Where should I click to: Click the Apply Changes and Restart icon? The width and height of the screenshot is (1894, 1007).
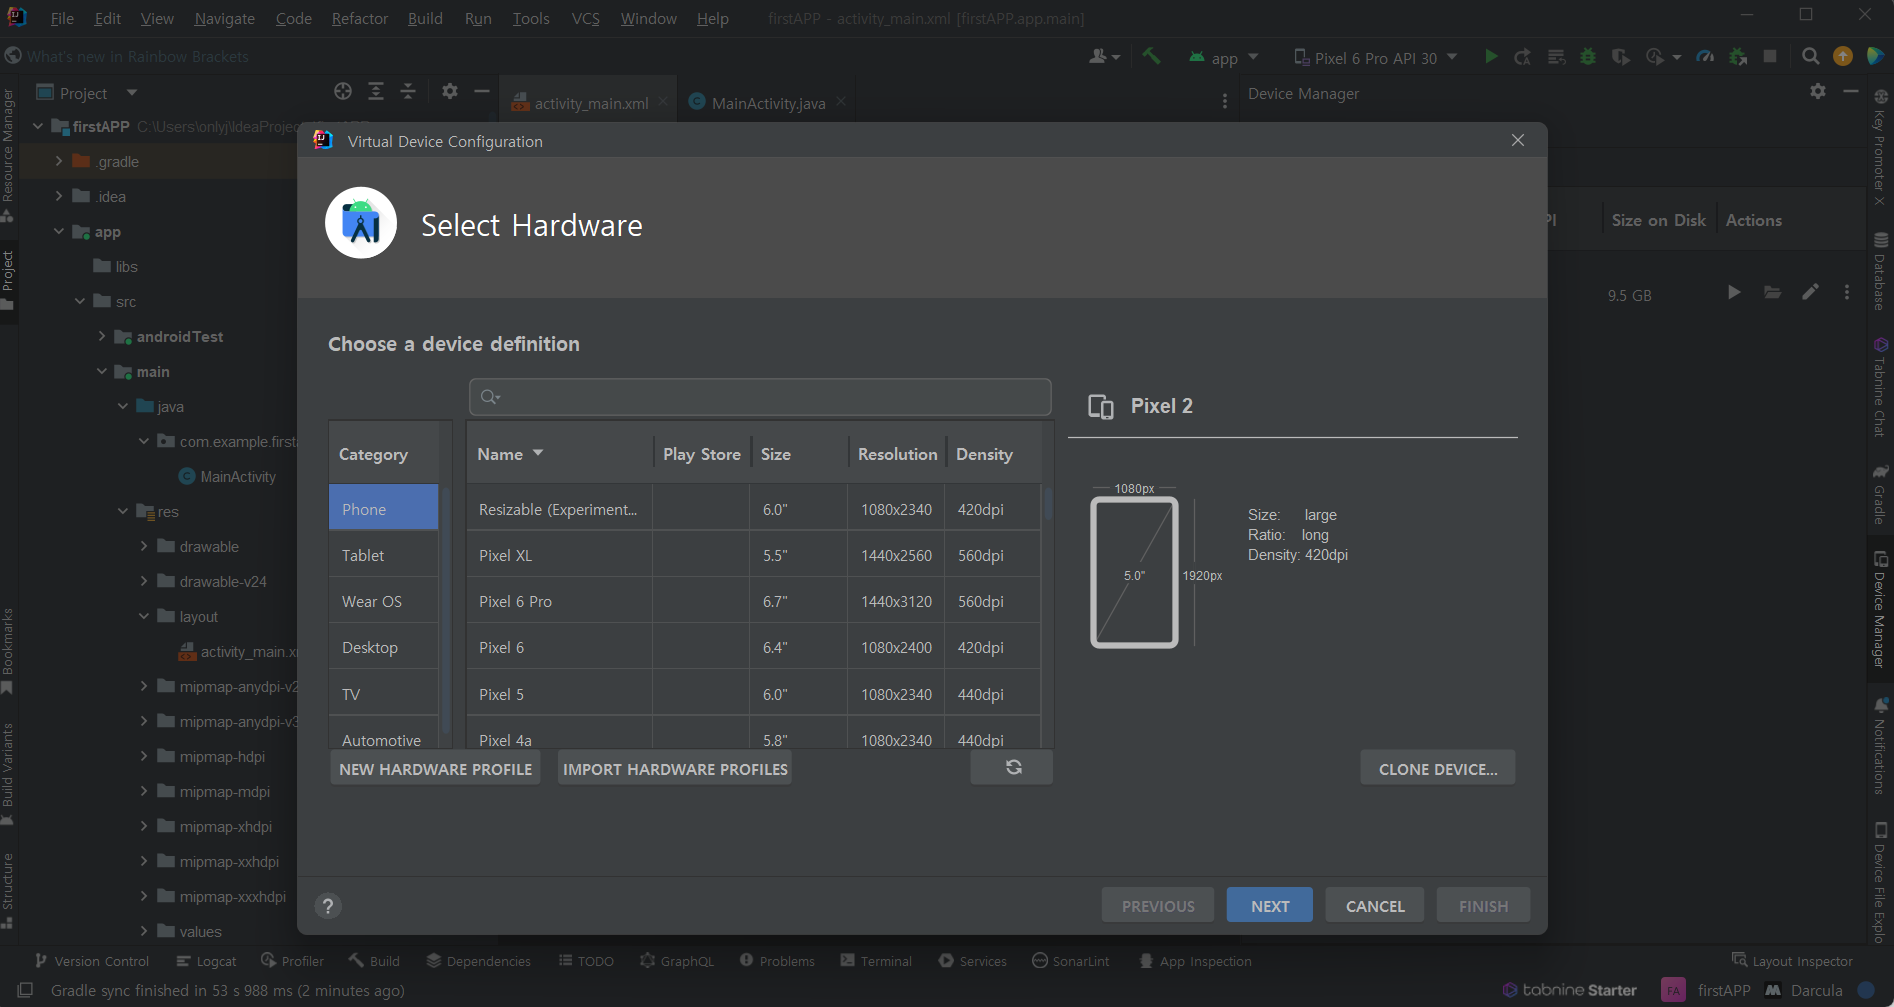(x=1523, y=57)
